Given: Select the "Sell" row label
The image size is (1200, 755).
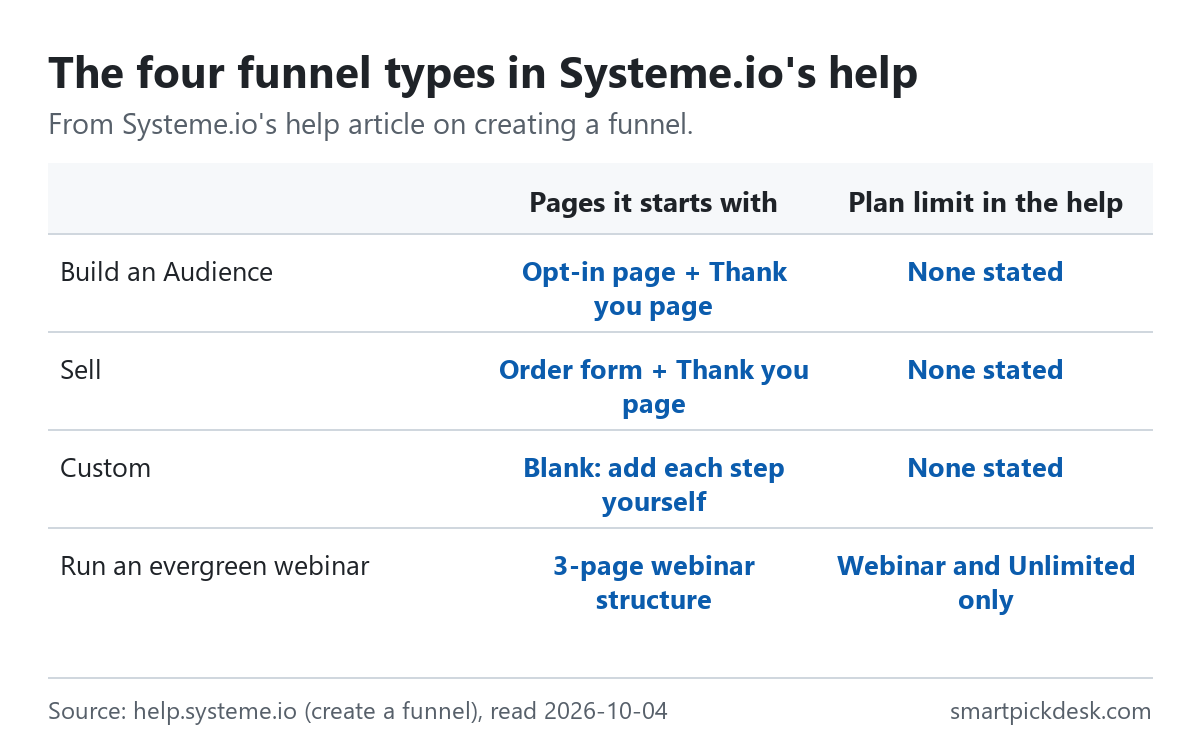Looking at the screenshot, I should (x=81, y=370).
